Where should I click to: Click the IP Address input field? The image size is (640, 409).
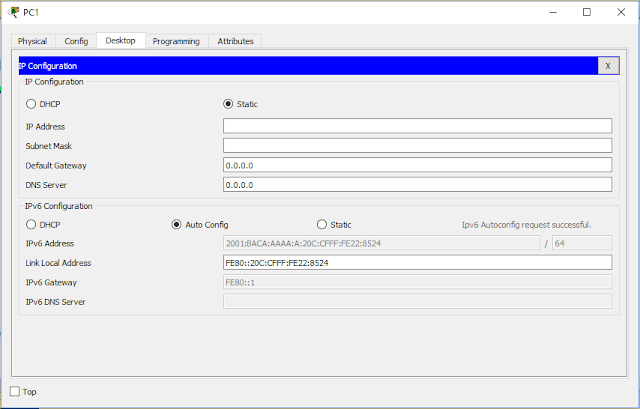coord(418,126)
